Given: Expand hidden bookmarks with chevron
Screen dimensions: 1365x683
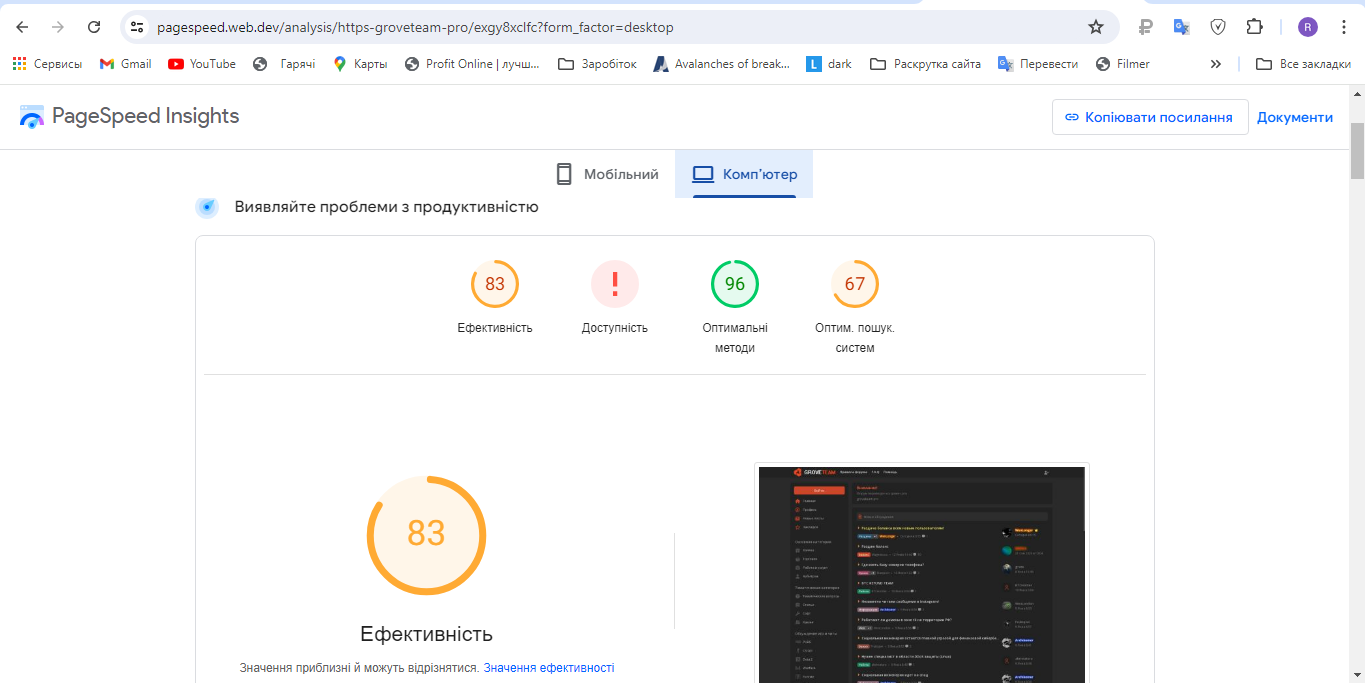Looking at the screenshot, I should point(1216,64).
